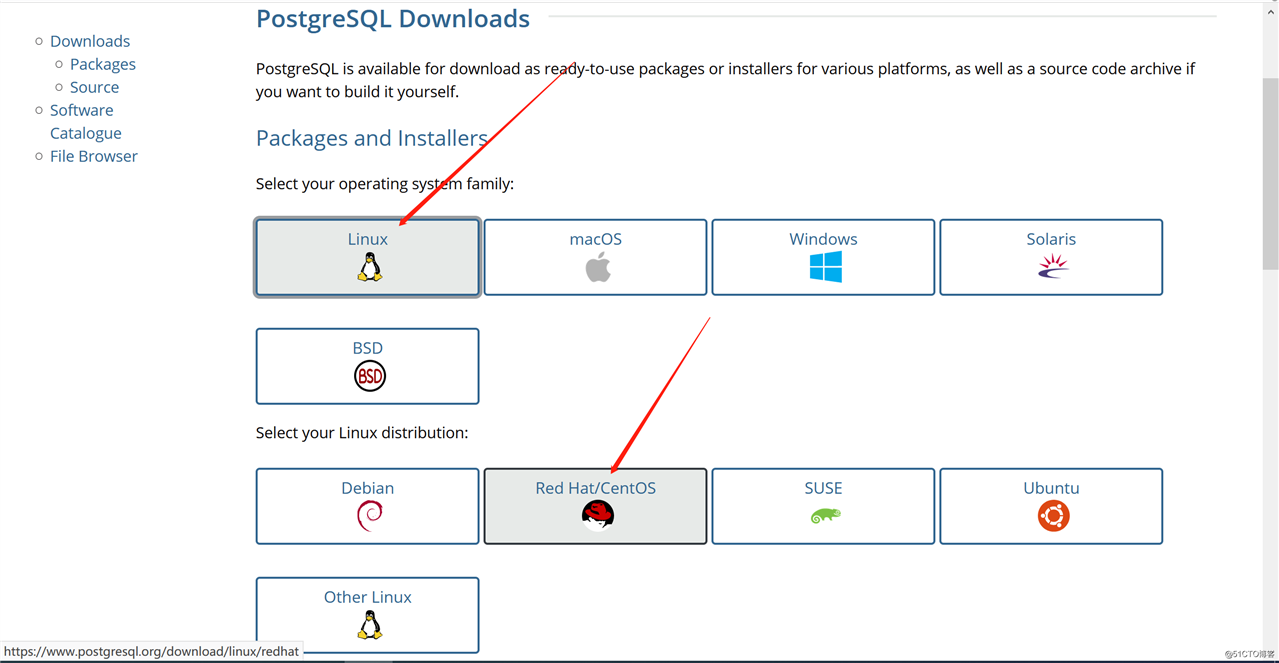Select the BSD label text
The image size is (1279, 663).
[x=368, y=348]
